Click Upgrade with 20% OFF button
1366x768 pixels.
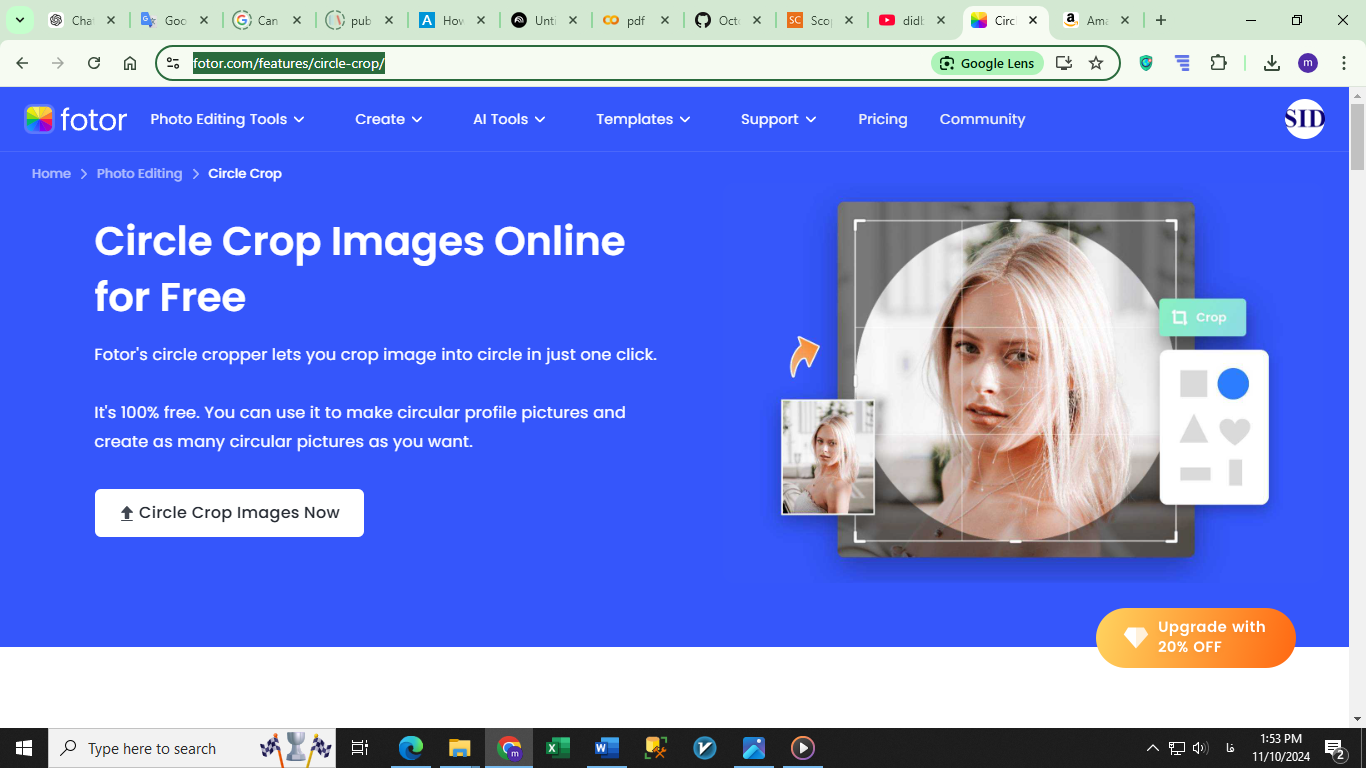point(1195,637)
